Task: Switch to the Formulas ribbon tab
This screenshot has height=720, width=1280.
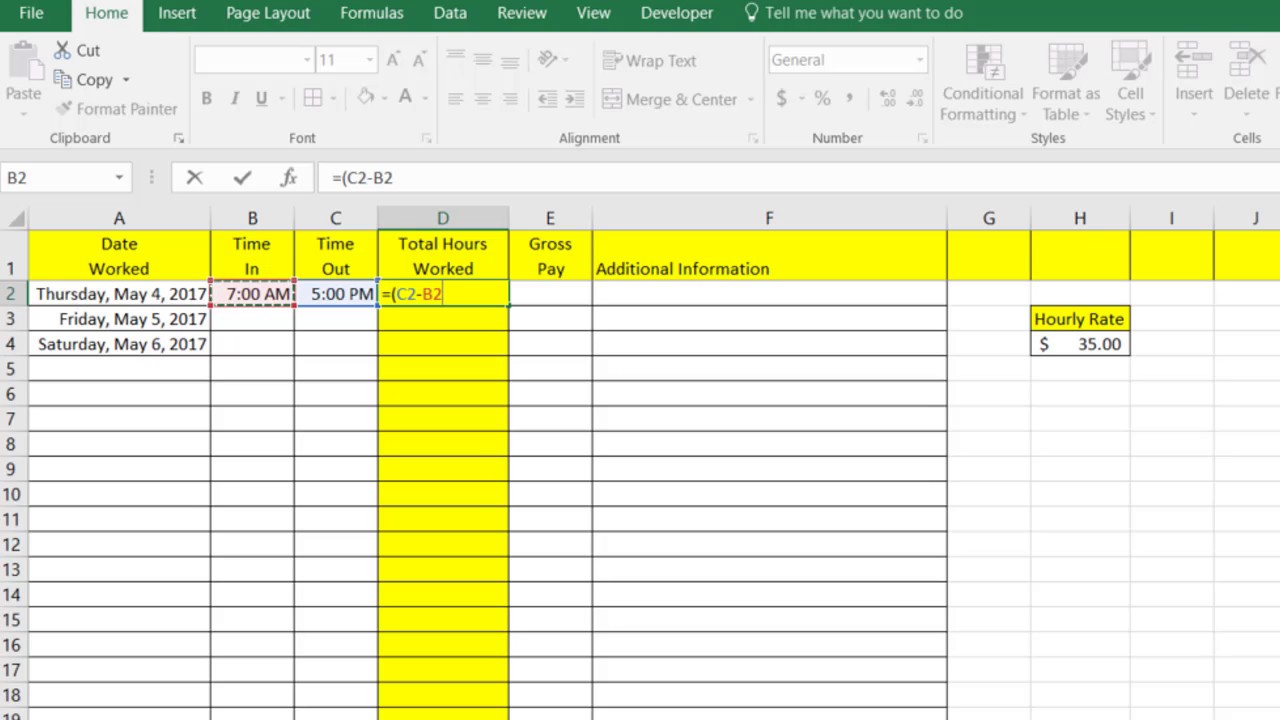Action: 371,13
